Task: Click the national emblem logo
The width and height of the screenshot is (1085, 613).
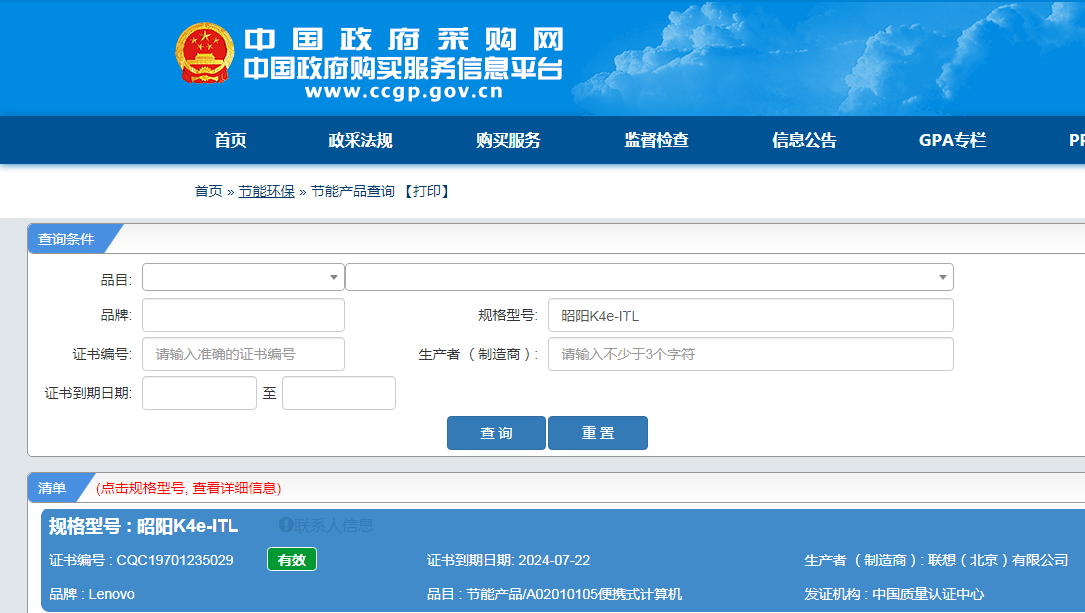Action: tap(205, 53)
